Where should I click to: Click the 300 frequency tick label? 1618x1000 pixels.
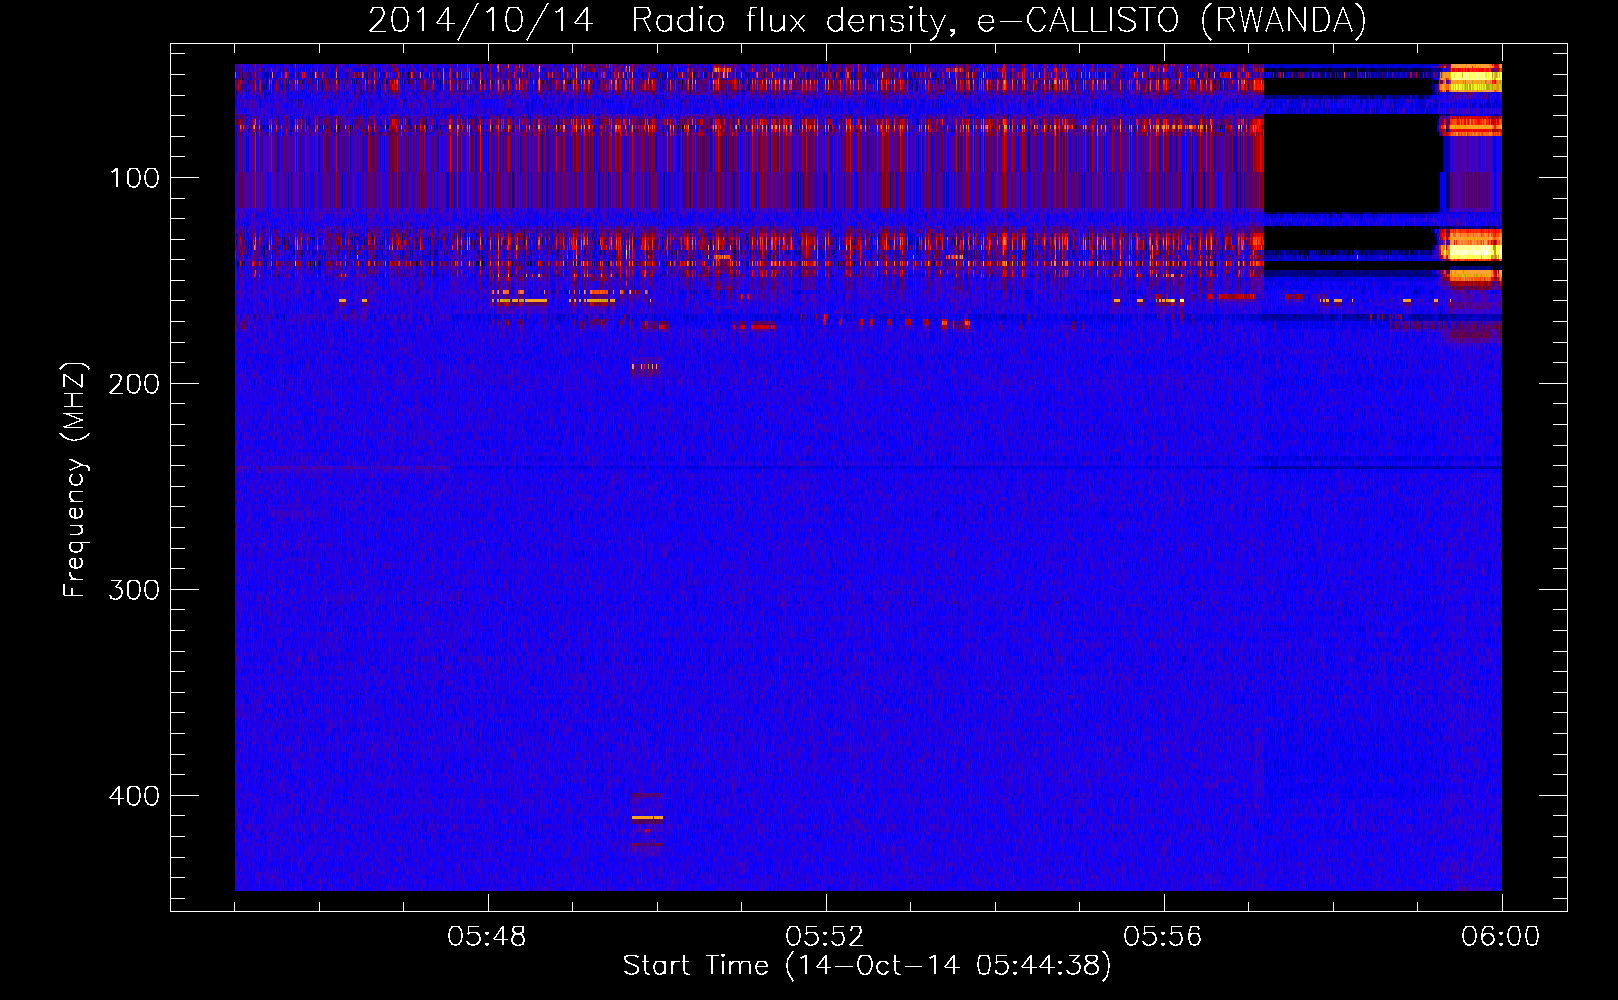(134, 590)
